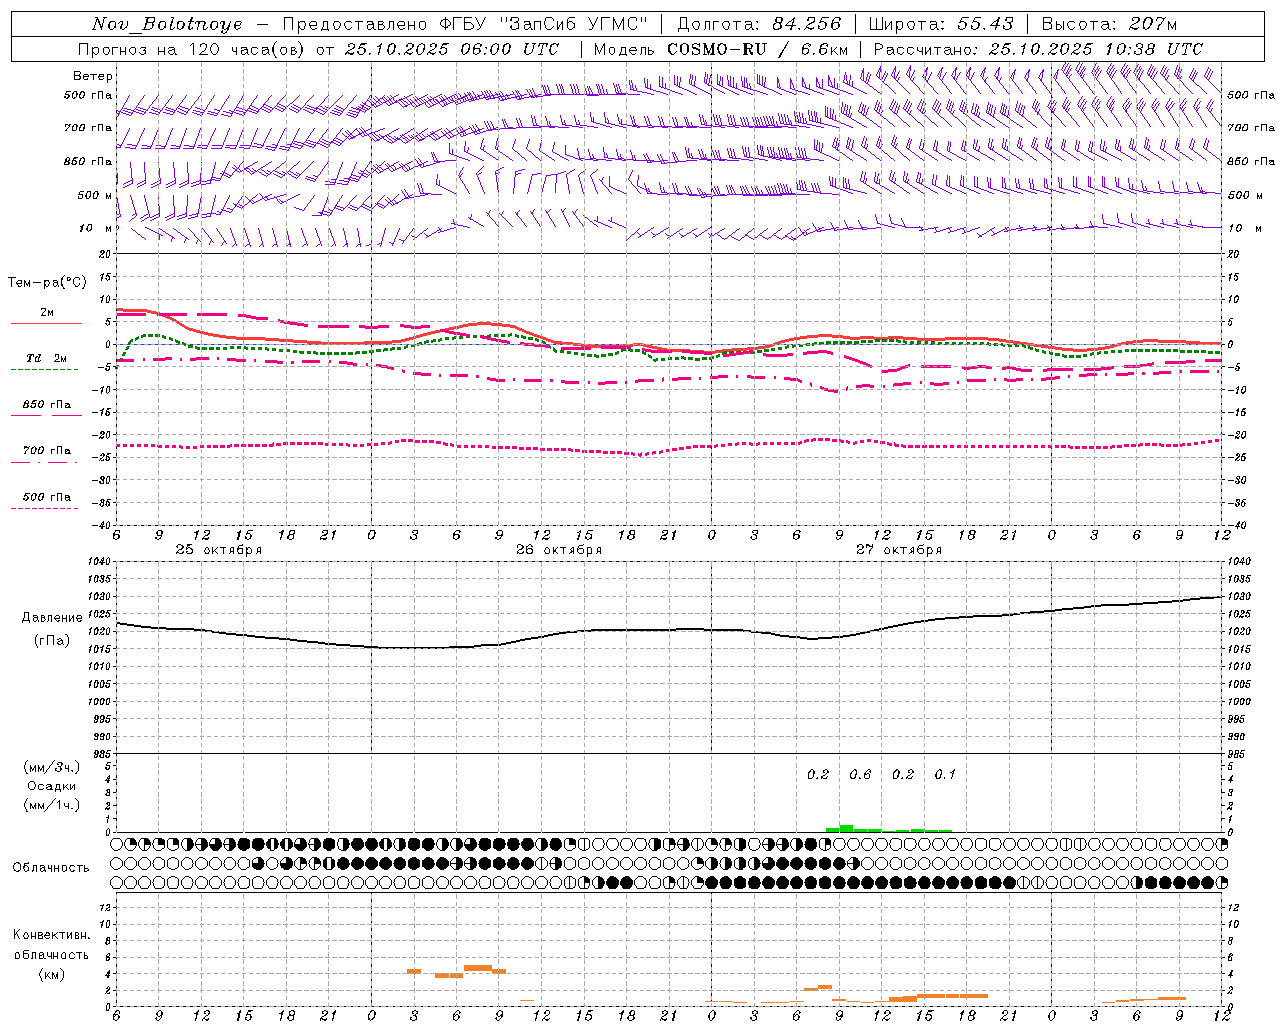This screenshot has height=1024, width=1280.
Task: Click the Осадки panel label
Action: tap(52, 786)
